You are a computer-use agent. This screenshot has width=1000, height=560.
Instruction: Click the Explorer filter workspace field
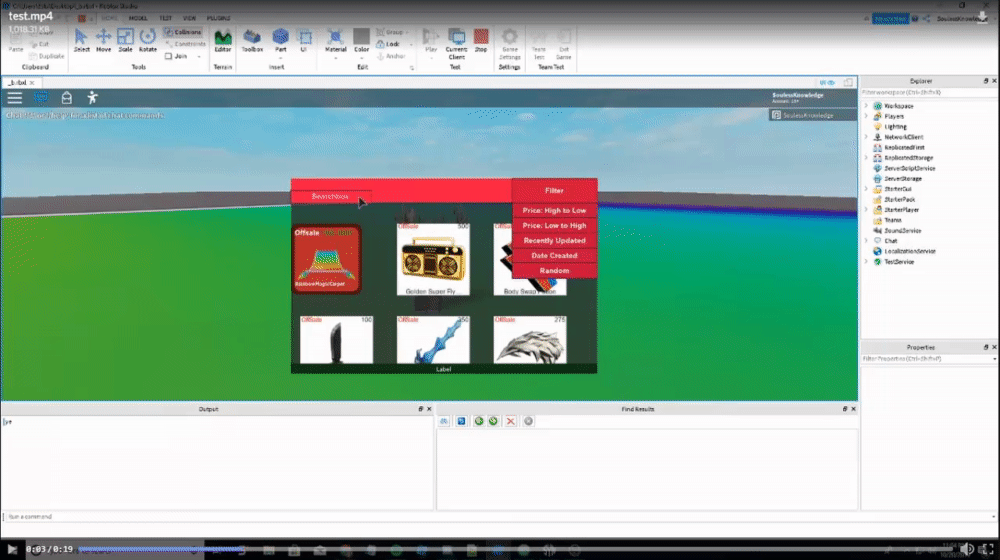(928, 92)
